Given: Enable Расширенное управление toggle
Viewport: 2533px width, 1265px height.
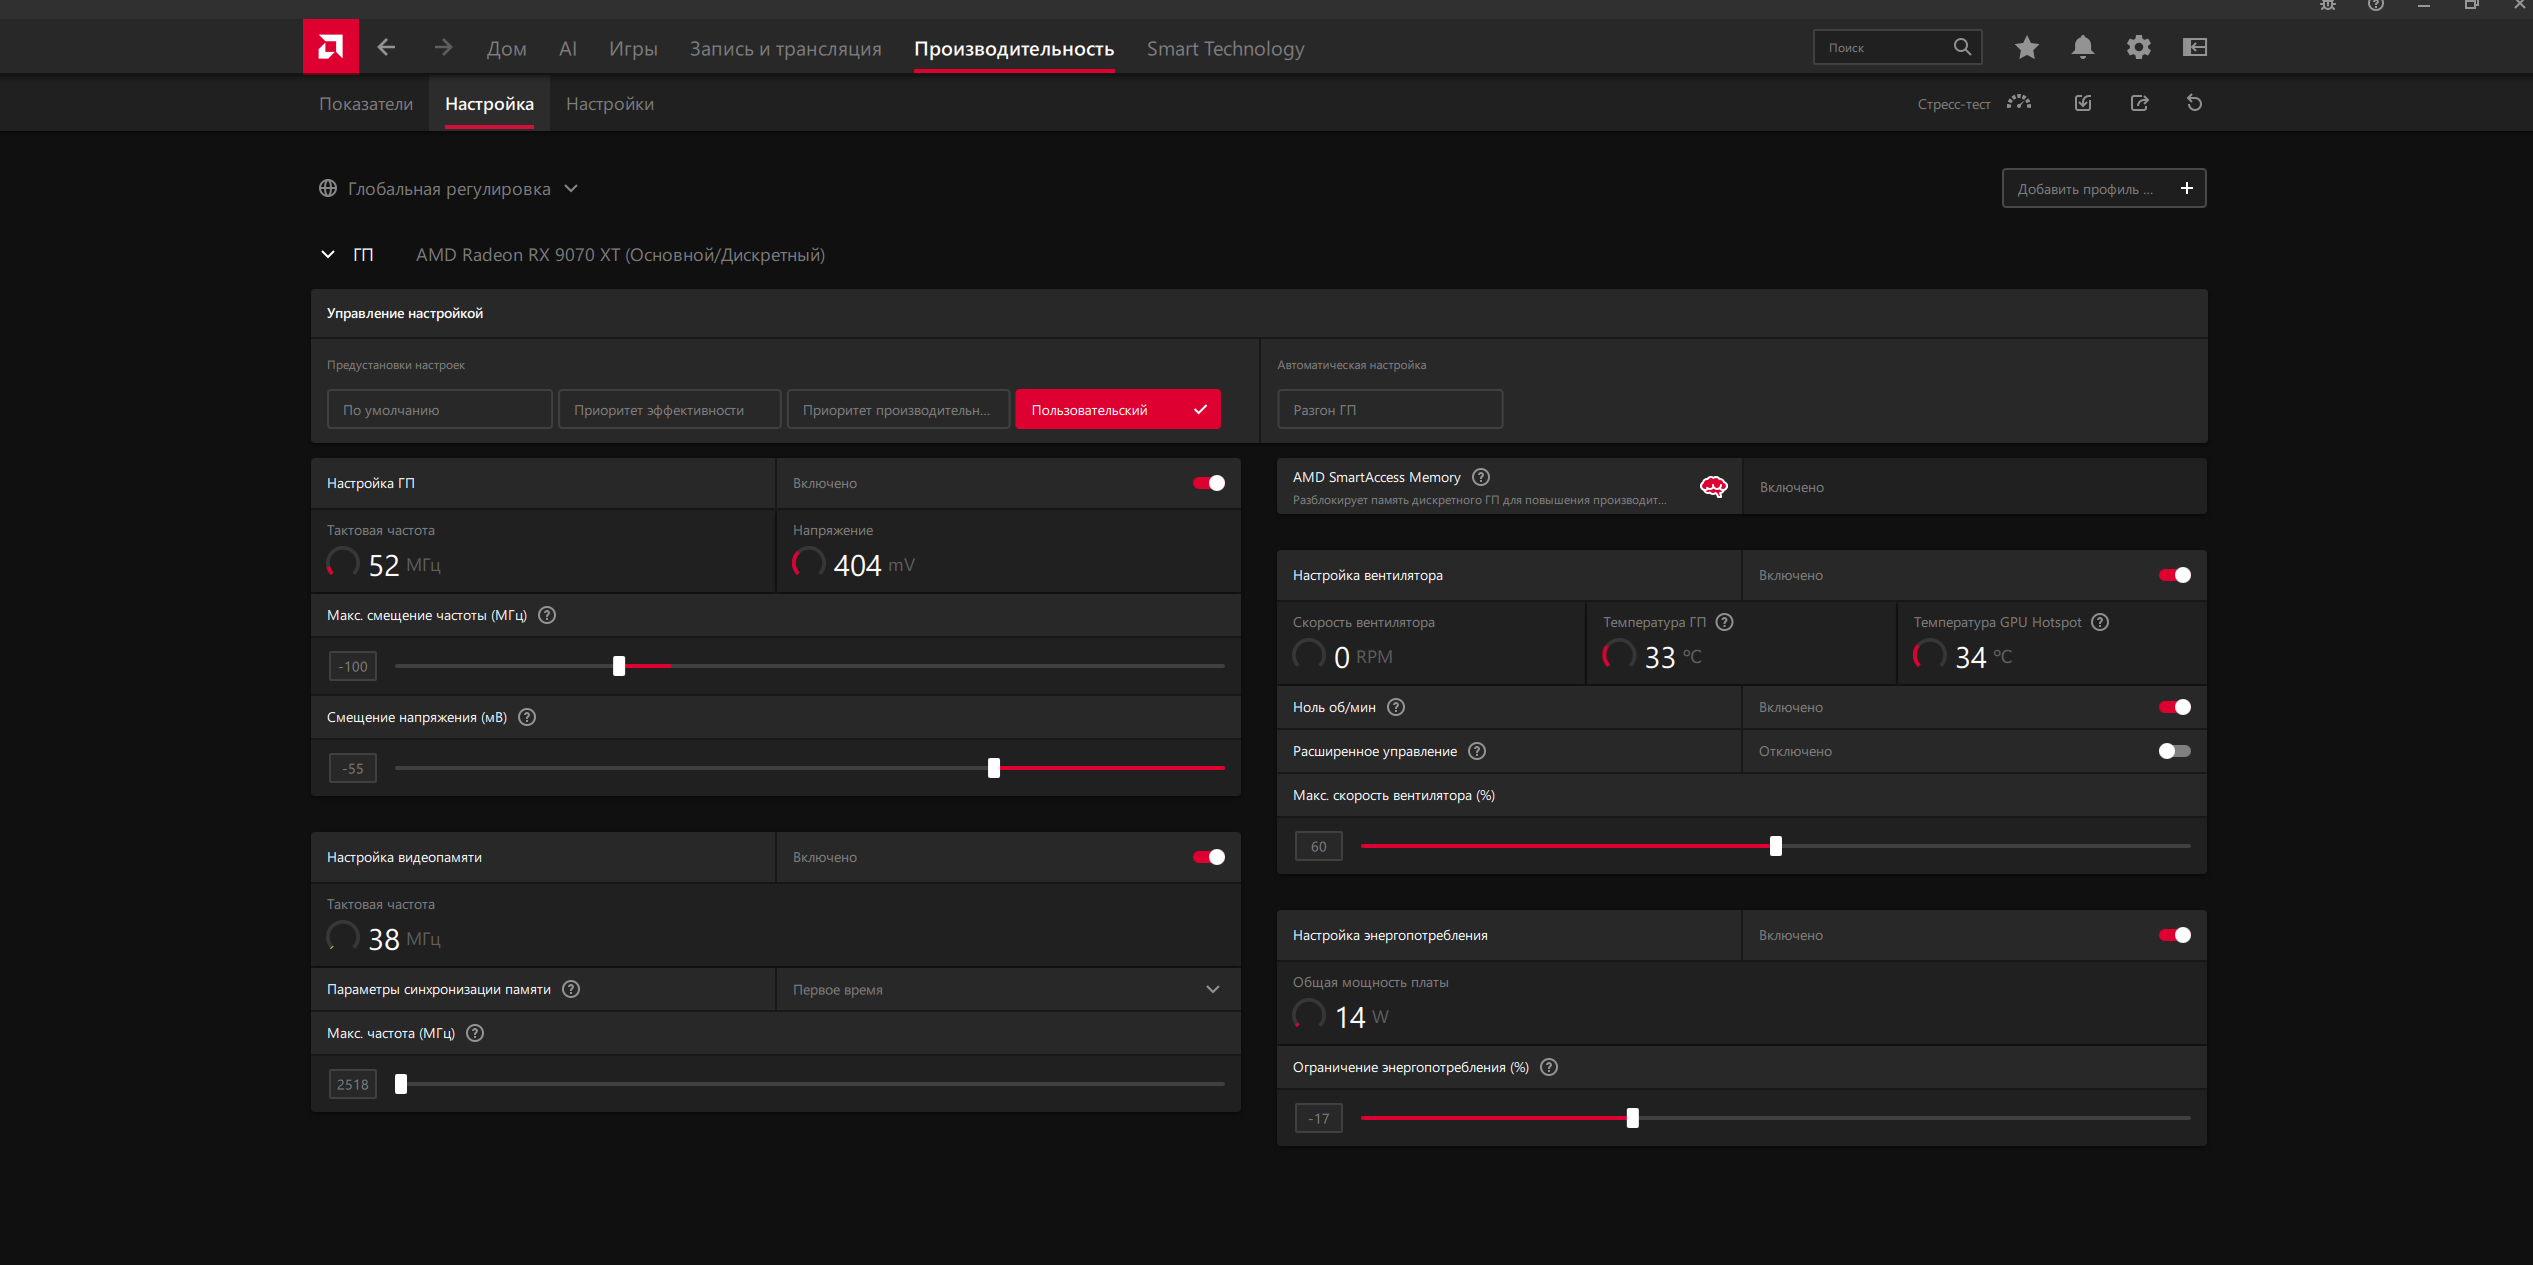Looking at the screenshot, I should (x=2173, y=751).
